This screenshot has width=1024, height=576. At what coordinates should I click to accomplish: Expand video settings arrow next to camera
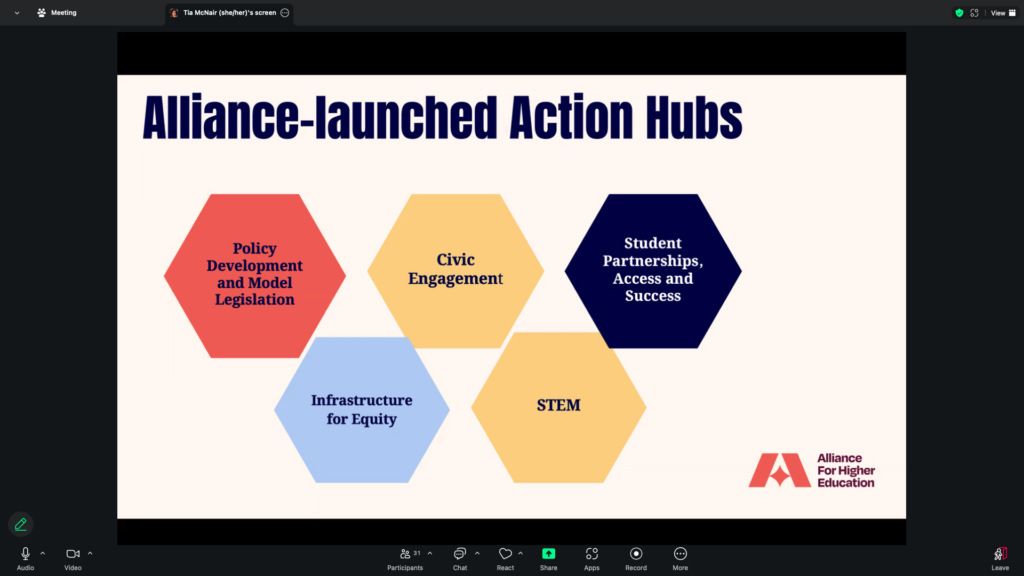(90, 553)
